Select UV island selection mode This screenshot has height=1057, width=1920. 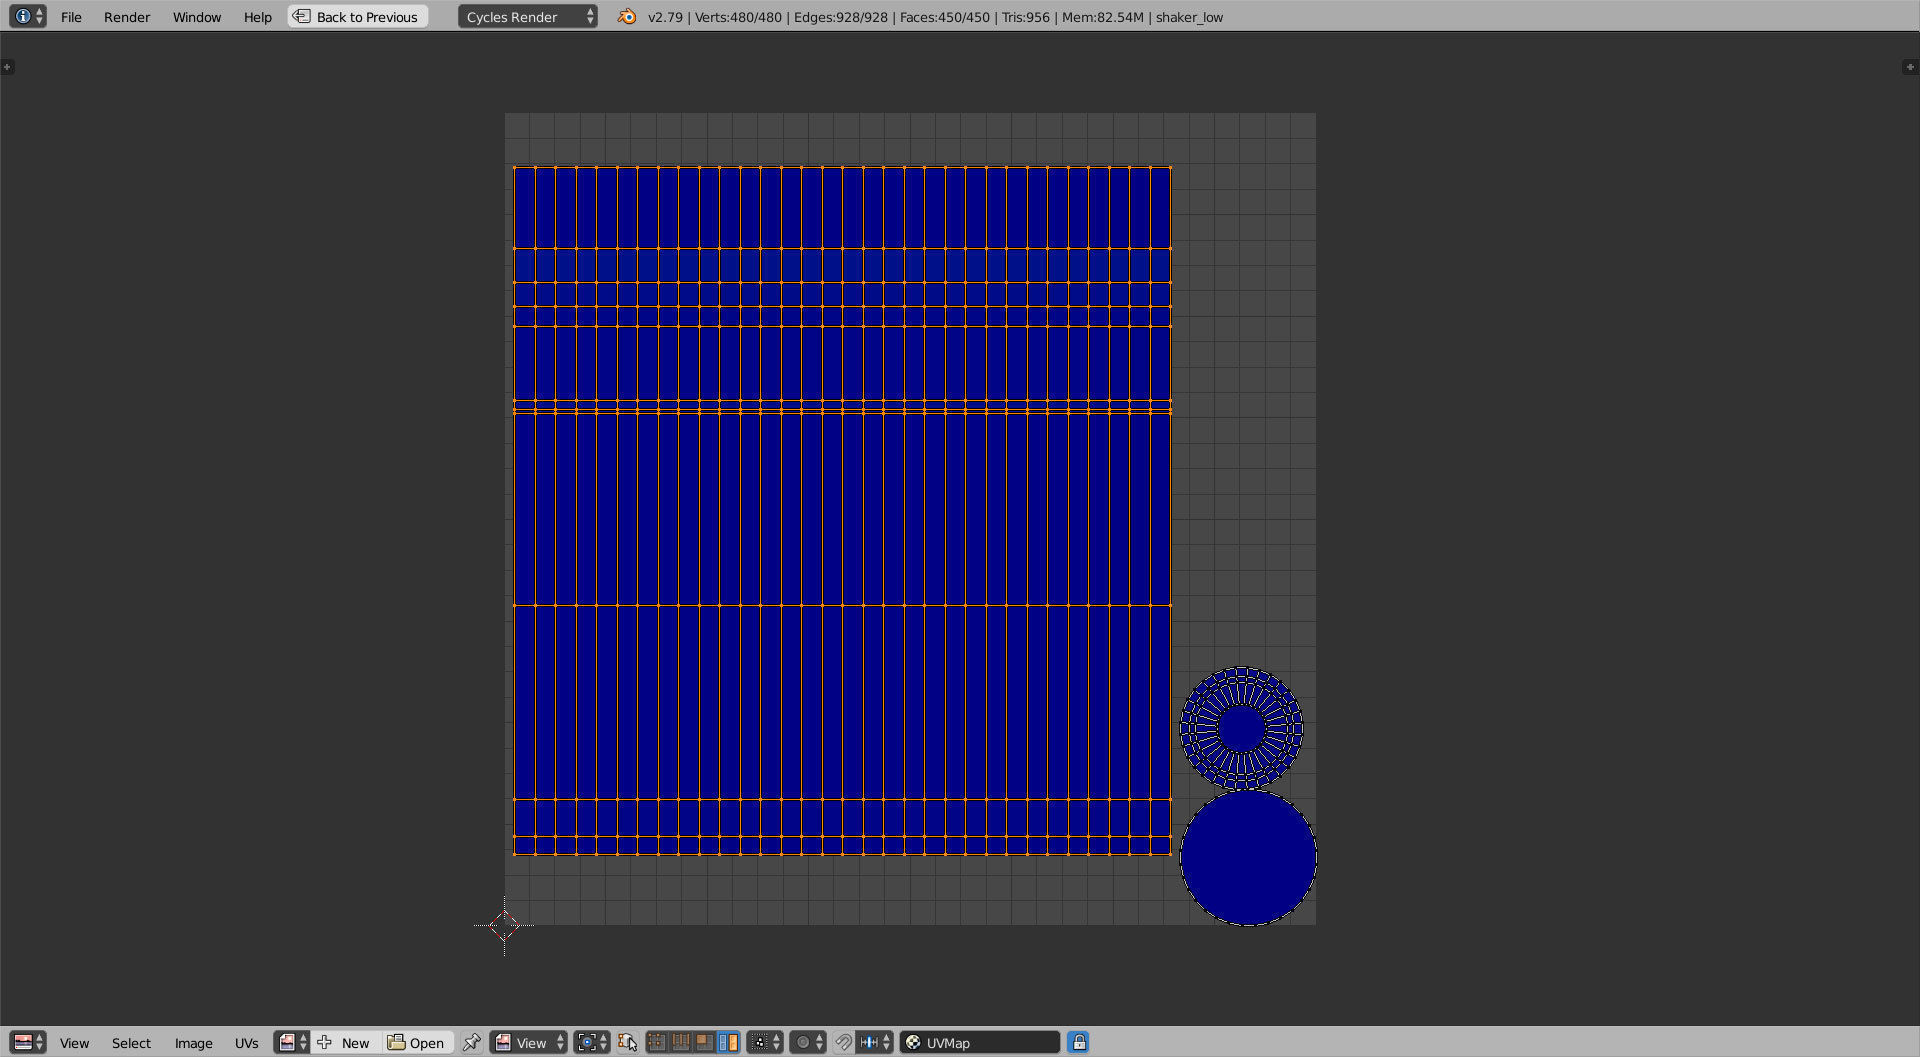(728, 1042)
